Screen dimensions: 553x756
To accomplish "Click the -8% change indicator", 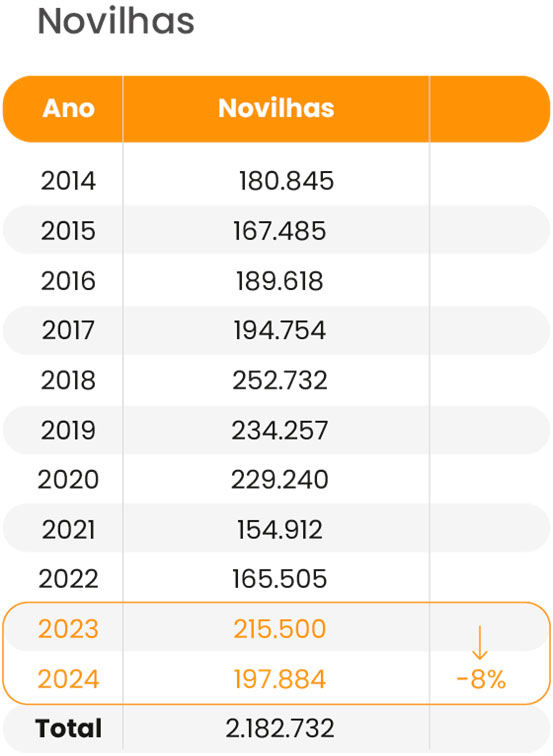I will 481,679.
